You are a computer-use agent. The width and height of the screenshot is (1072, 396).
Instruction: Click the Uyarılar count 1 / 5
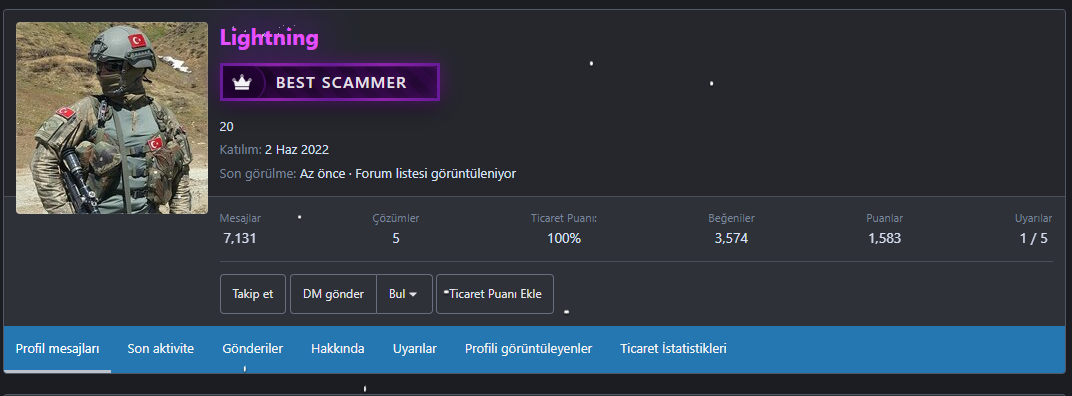(x=1034, y=239)
